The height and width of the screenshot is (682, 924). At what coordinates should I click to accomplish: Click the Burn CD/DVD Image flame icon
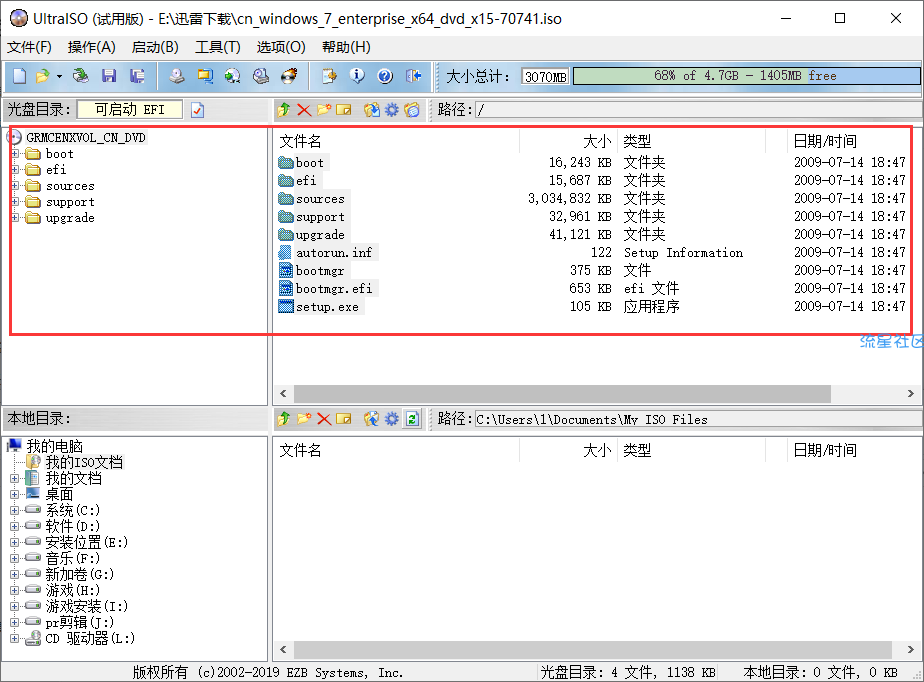point(289,76)
